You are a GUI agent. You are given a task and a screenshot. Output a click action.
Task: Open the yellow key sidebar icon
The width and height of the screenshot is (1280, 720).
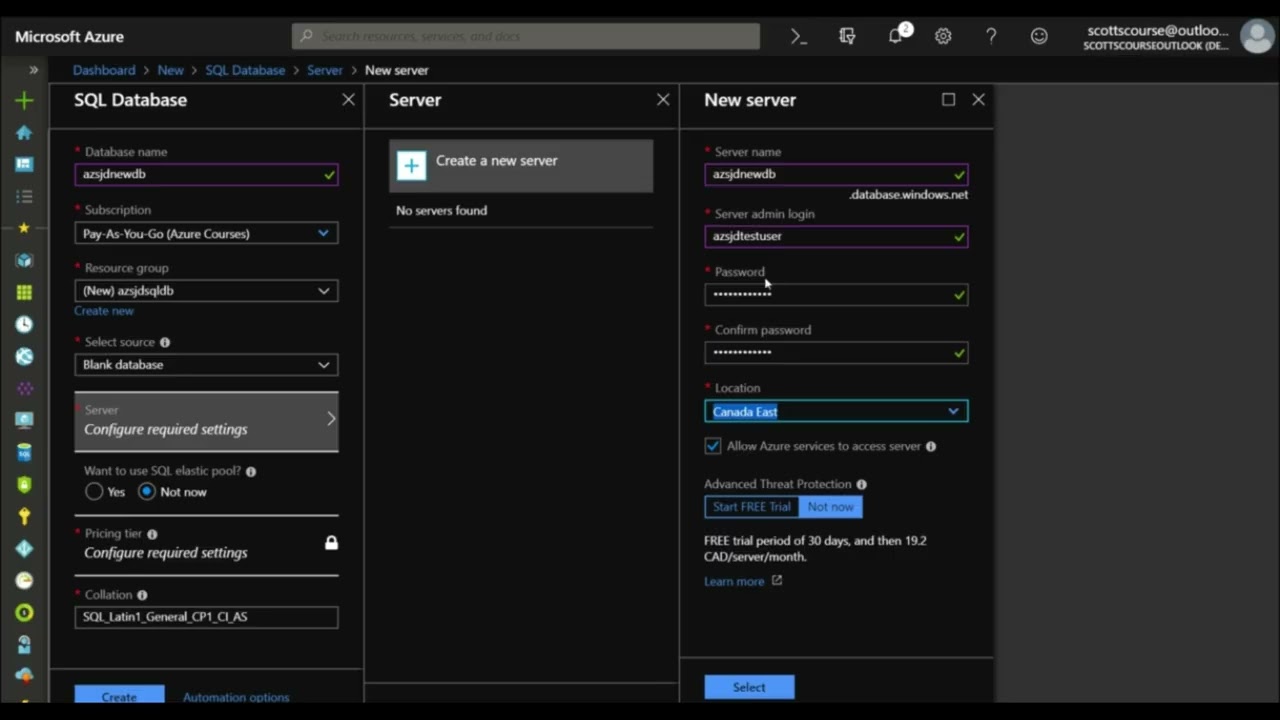tap(24, 516)
